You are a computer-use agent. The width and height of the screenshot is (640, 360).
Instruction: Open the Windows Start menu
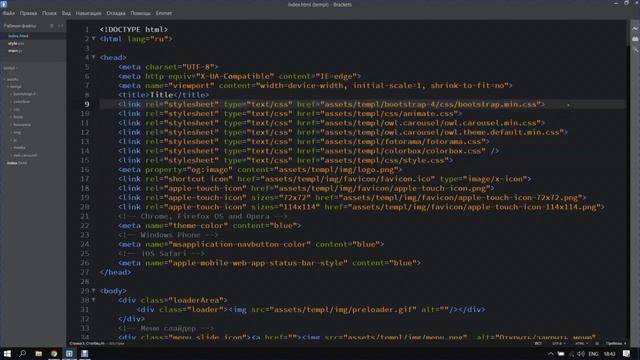tap(7, 353)
